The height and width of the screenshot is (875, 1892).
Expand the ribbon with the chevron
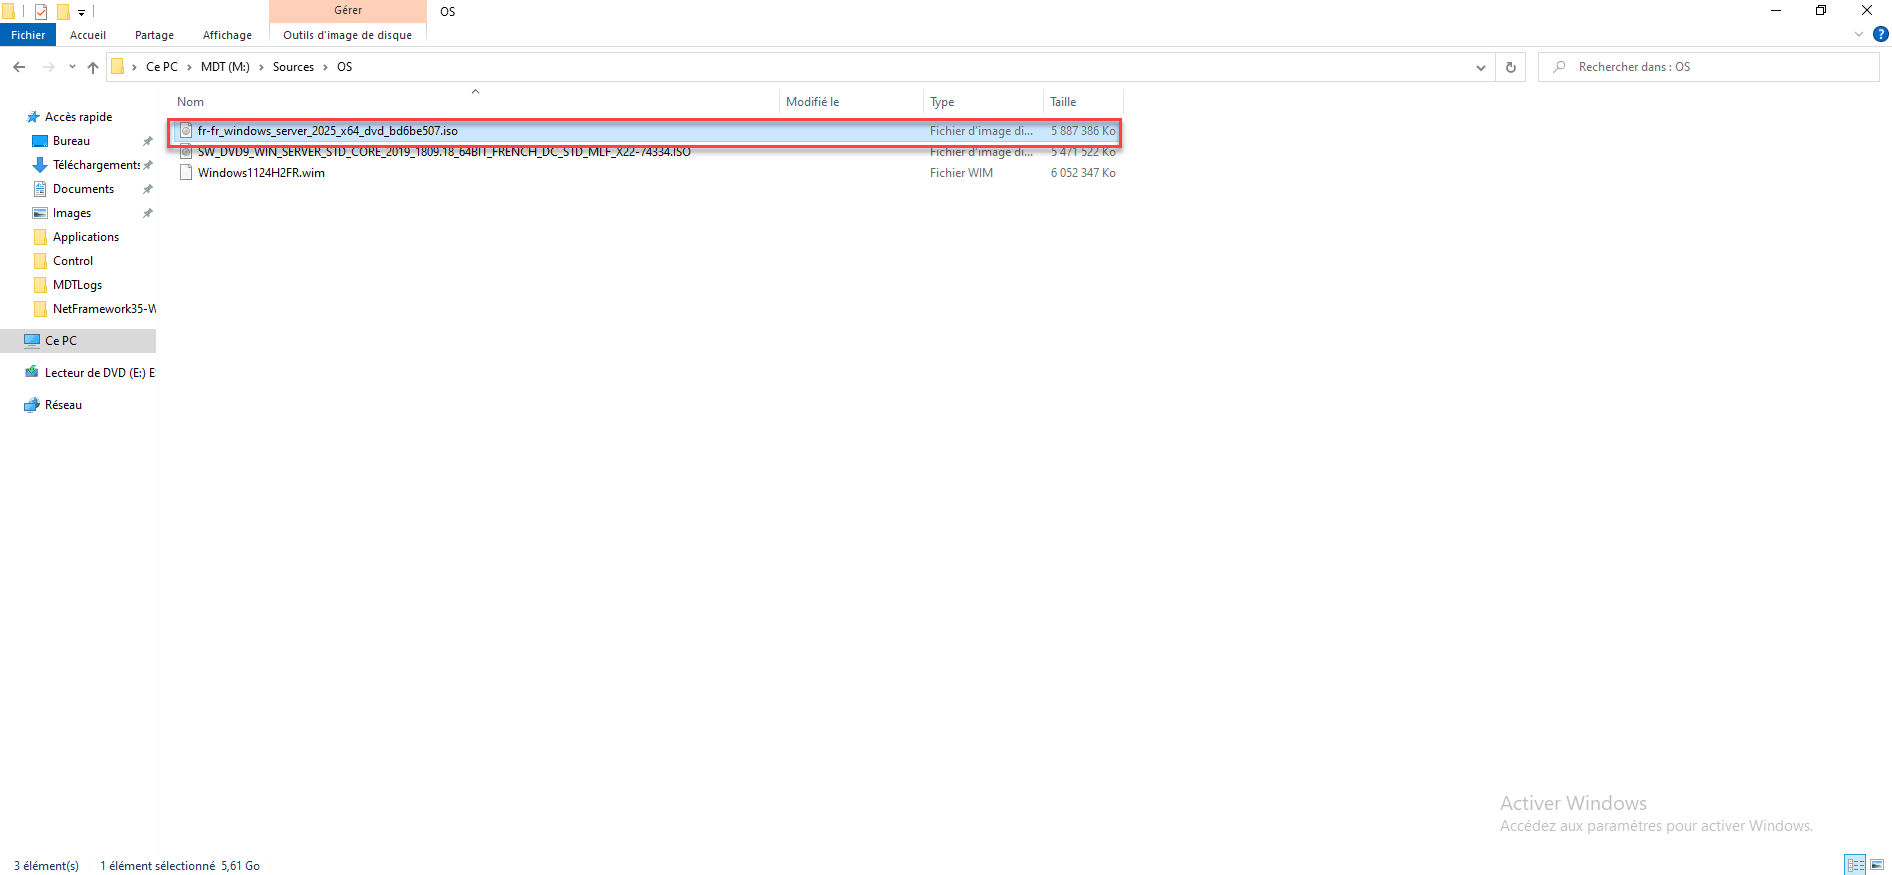(1859, 34)
